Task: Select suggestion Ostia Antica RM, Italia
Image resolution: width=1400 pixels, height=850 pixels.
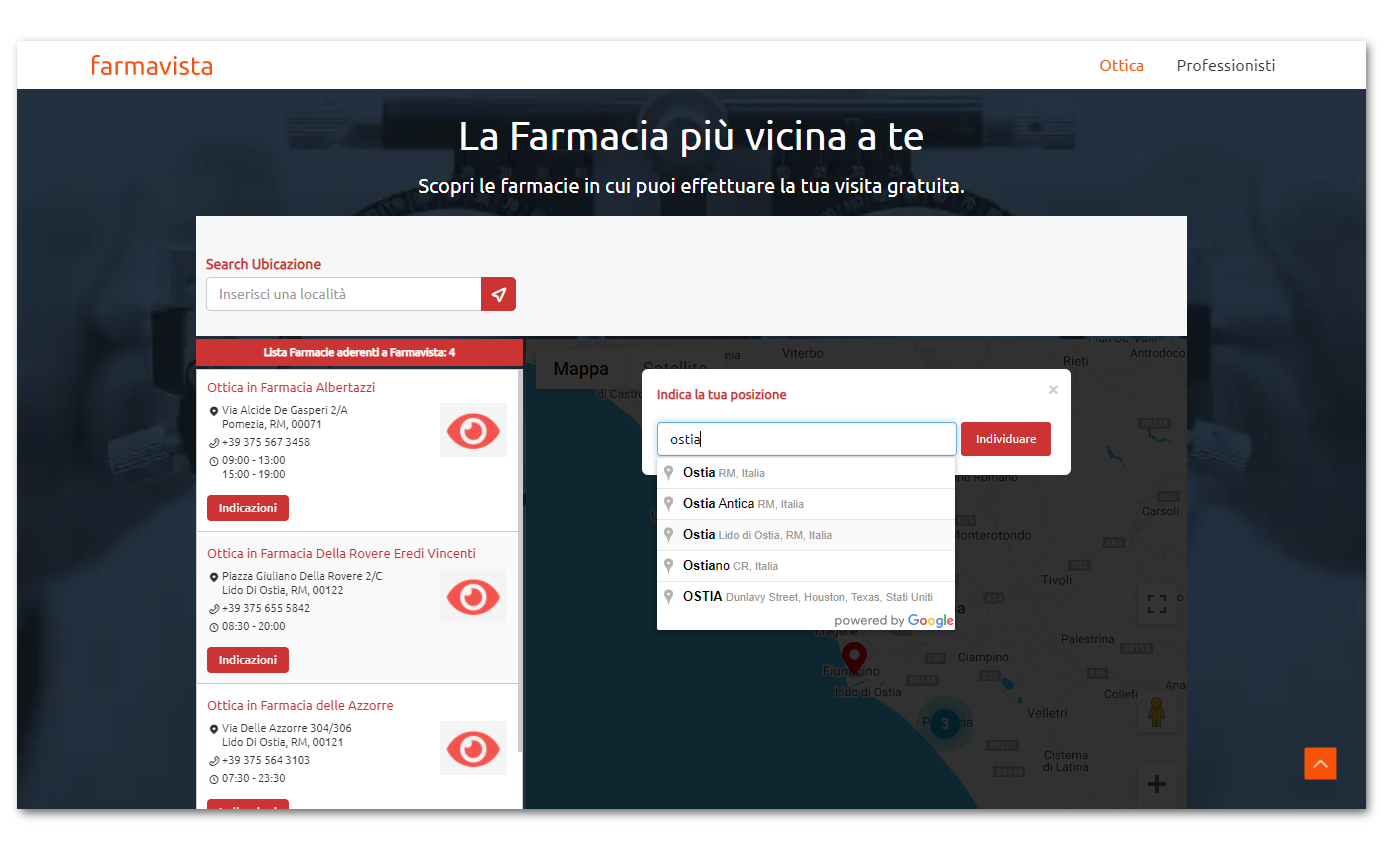Action: coord(806,504)
